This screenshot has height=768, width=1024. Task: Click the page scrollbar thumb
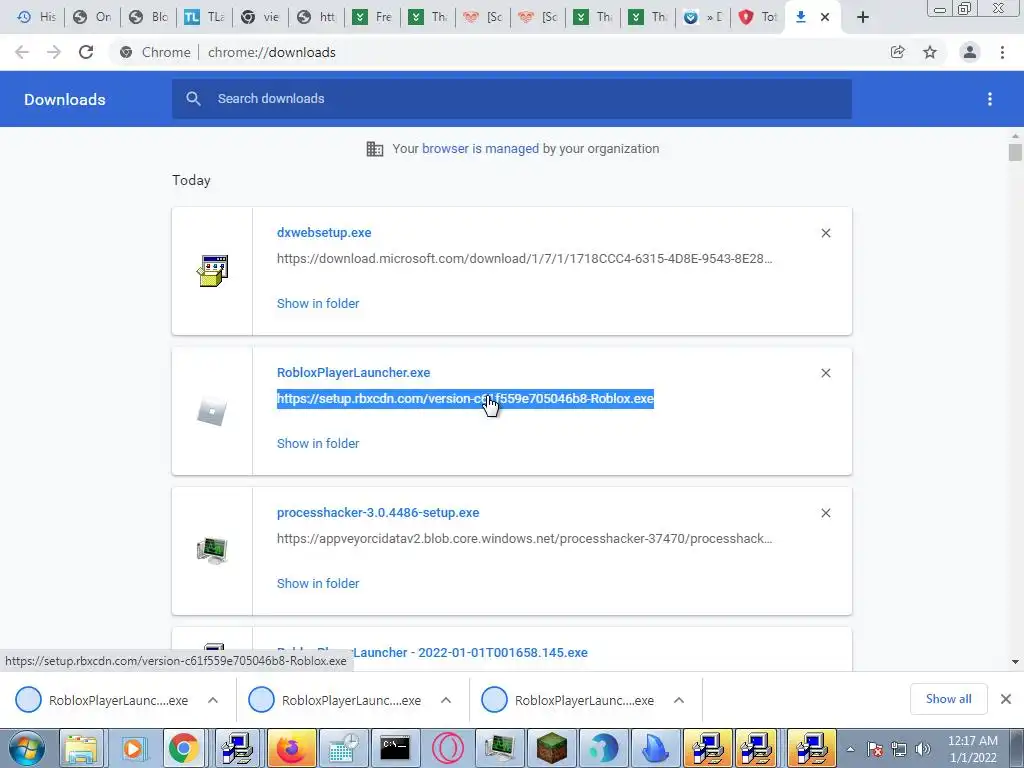pos(1015,152)
